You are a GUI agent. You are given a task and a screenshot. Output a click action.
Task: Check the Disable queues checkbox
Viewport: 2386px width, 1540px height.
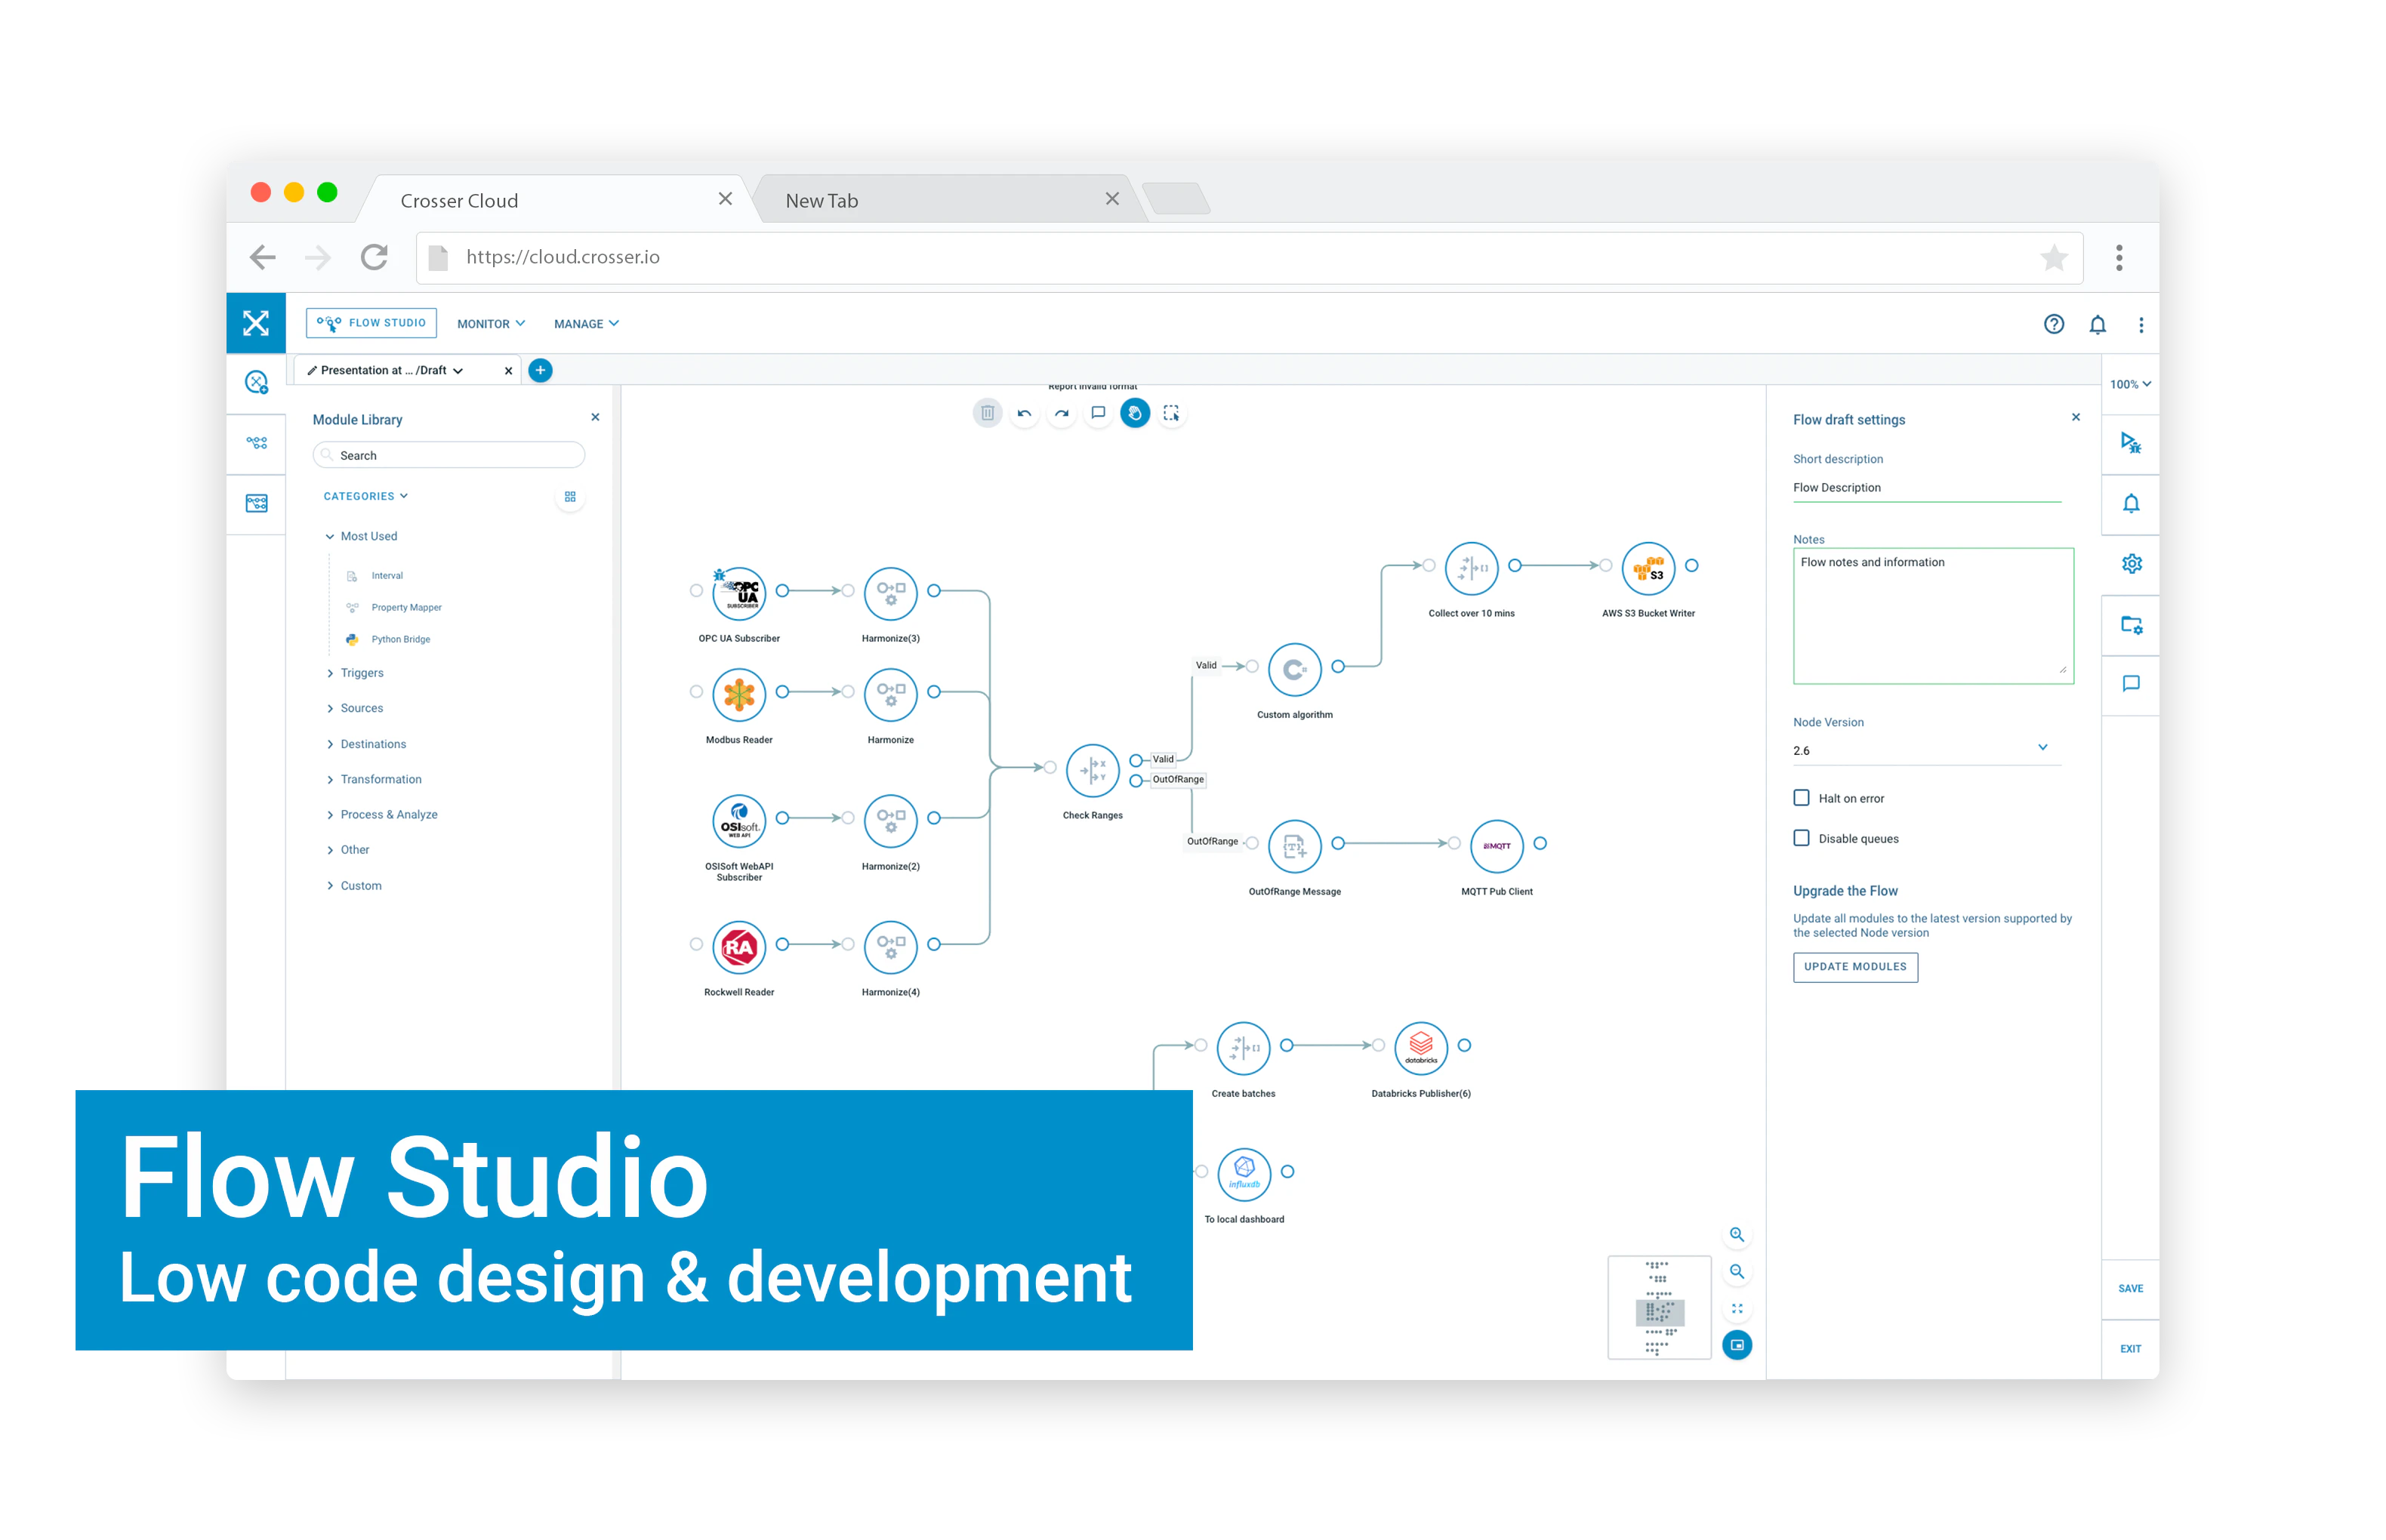(1802, 838)
